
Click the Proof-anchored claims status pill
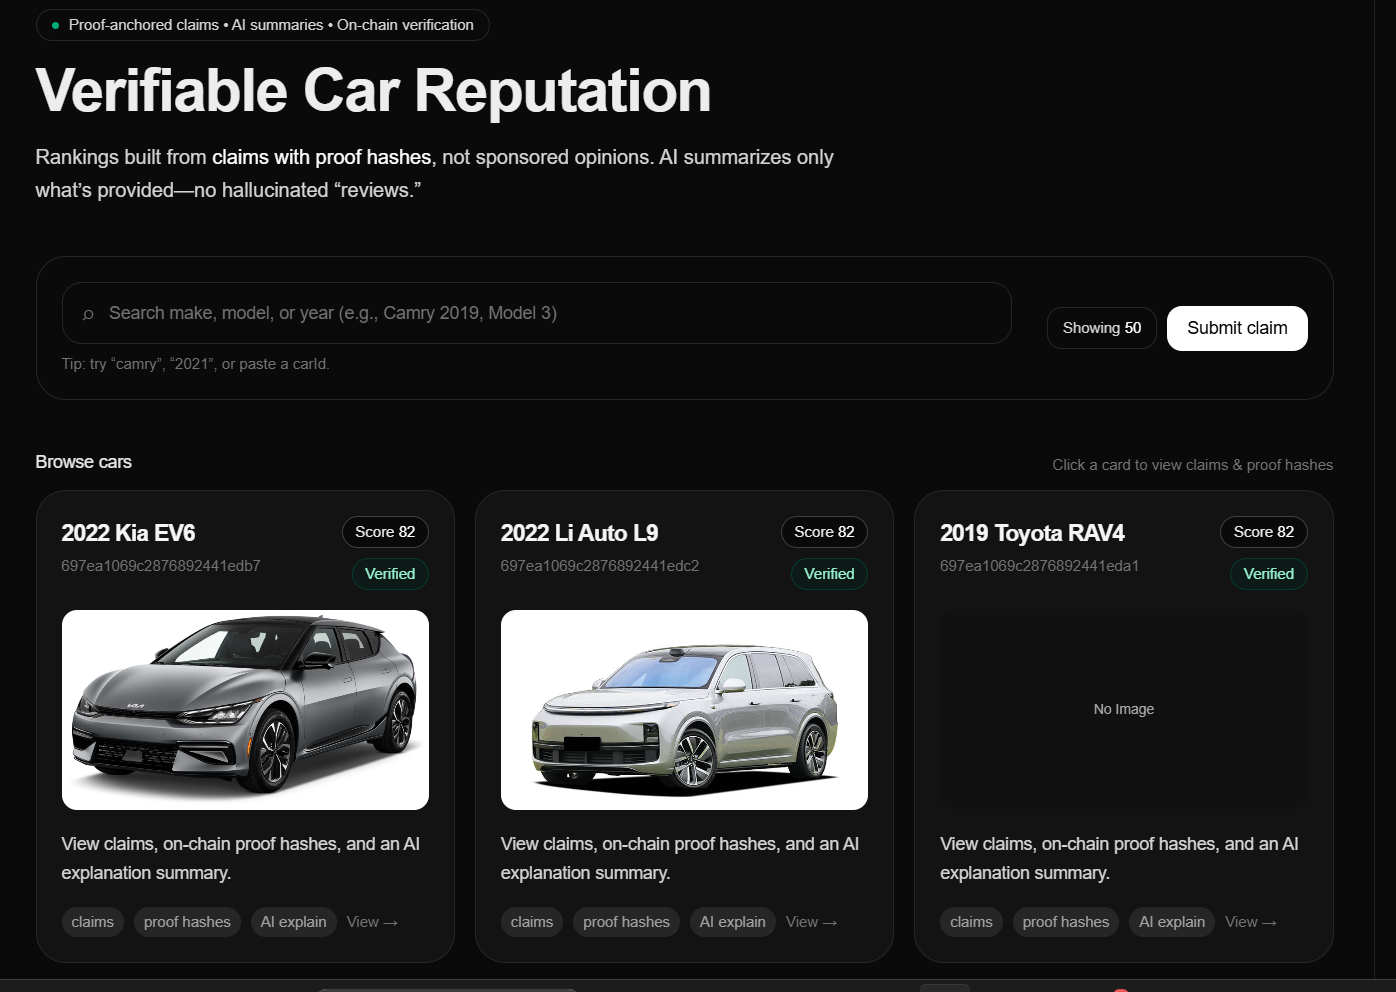(x=263, y=25)
